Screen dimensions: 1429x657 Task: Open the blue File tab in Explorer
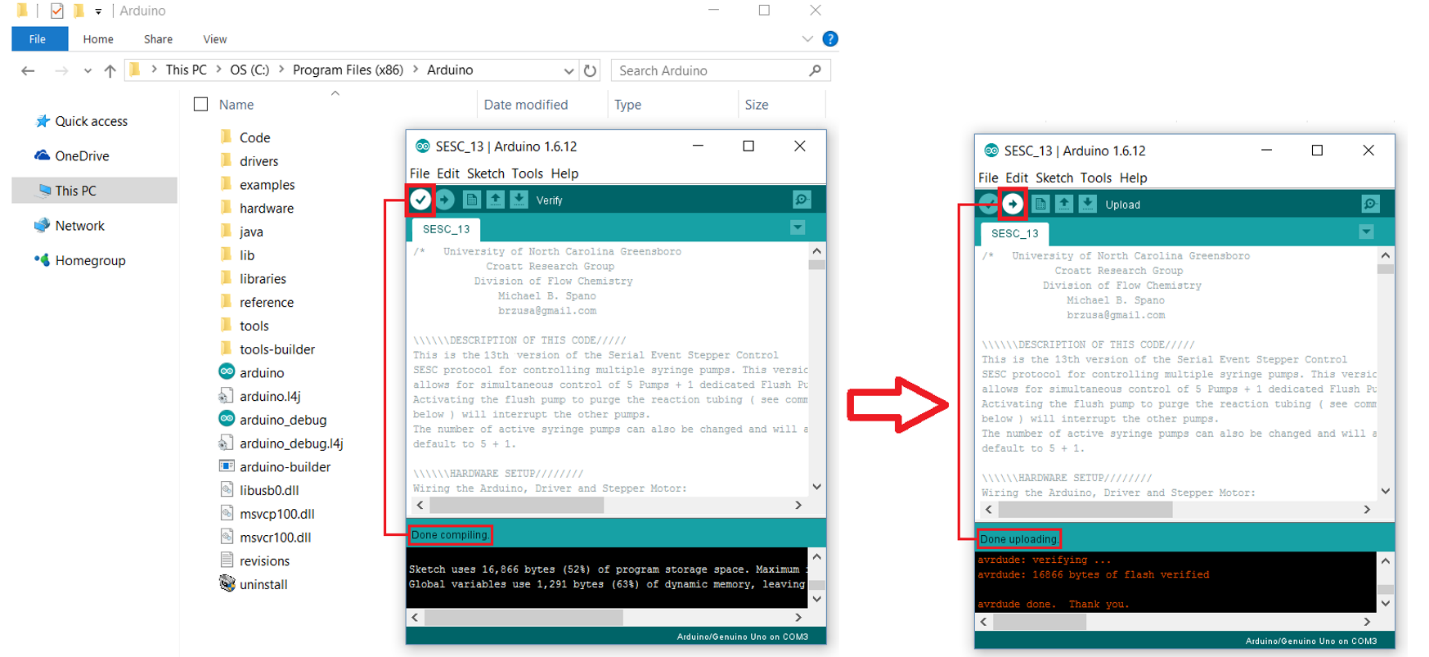[x=38, y=39]
